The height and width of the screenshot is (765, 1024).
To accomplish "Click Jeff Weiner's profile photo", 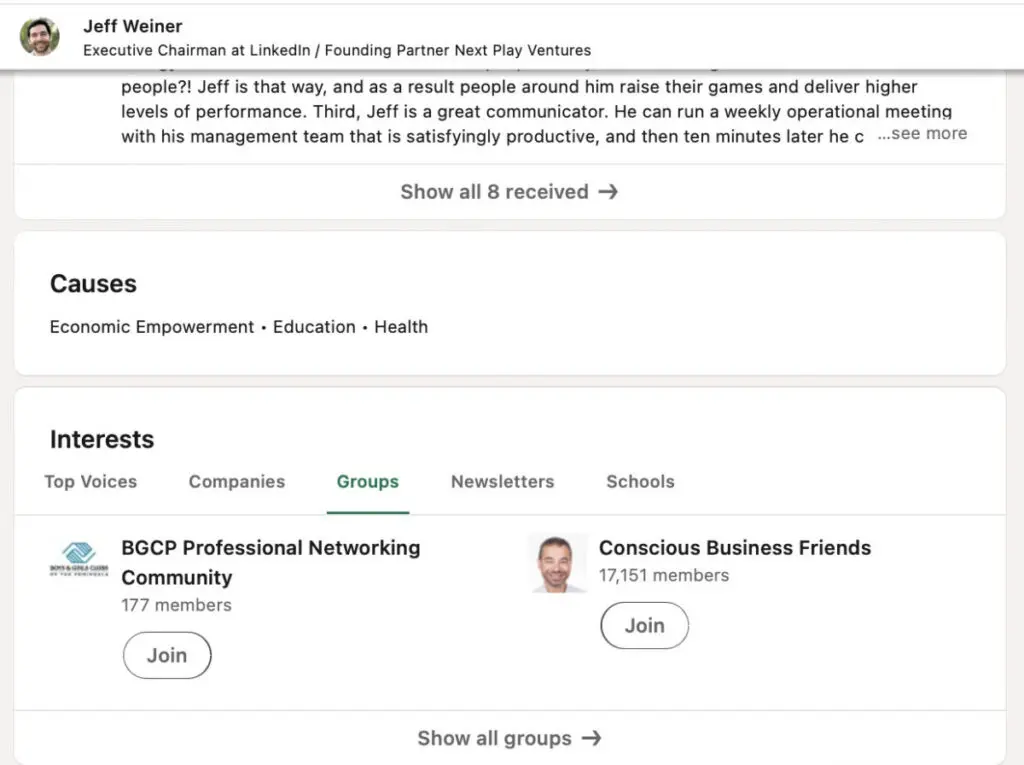I will 39,36.
